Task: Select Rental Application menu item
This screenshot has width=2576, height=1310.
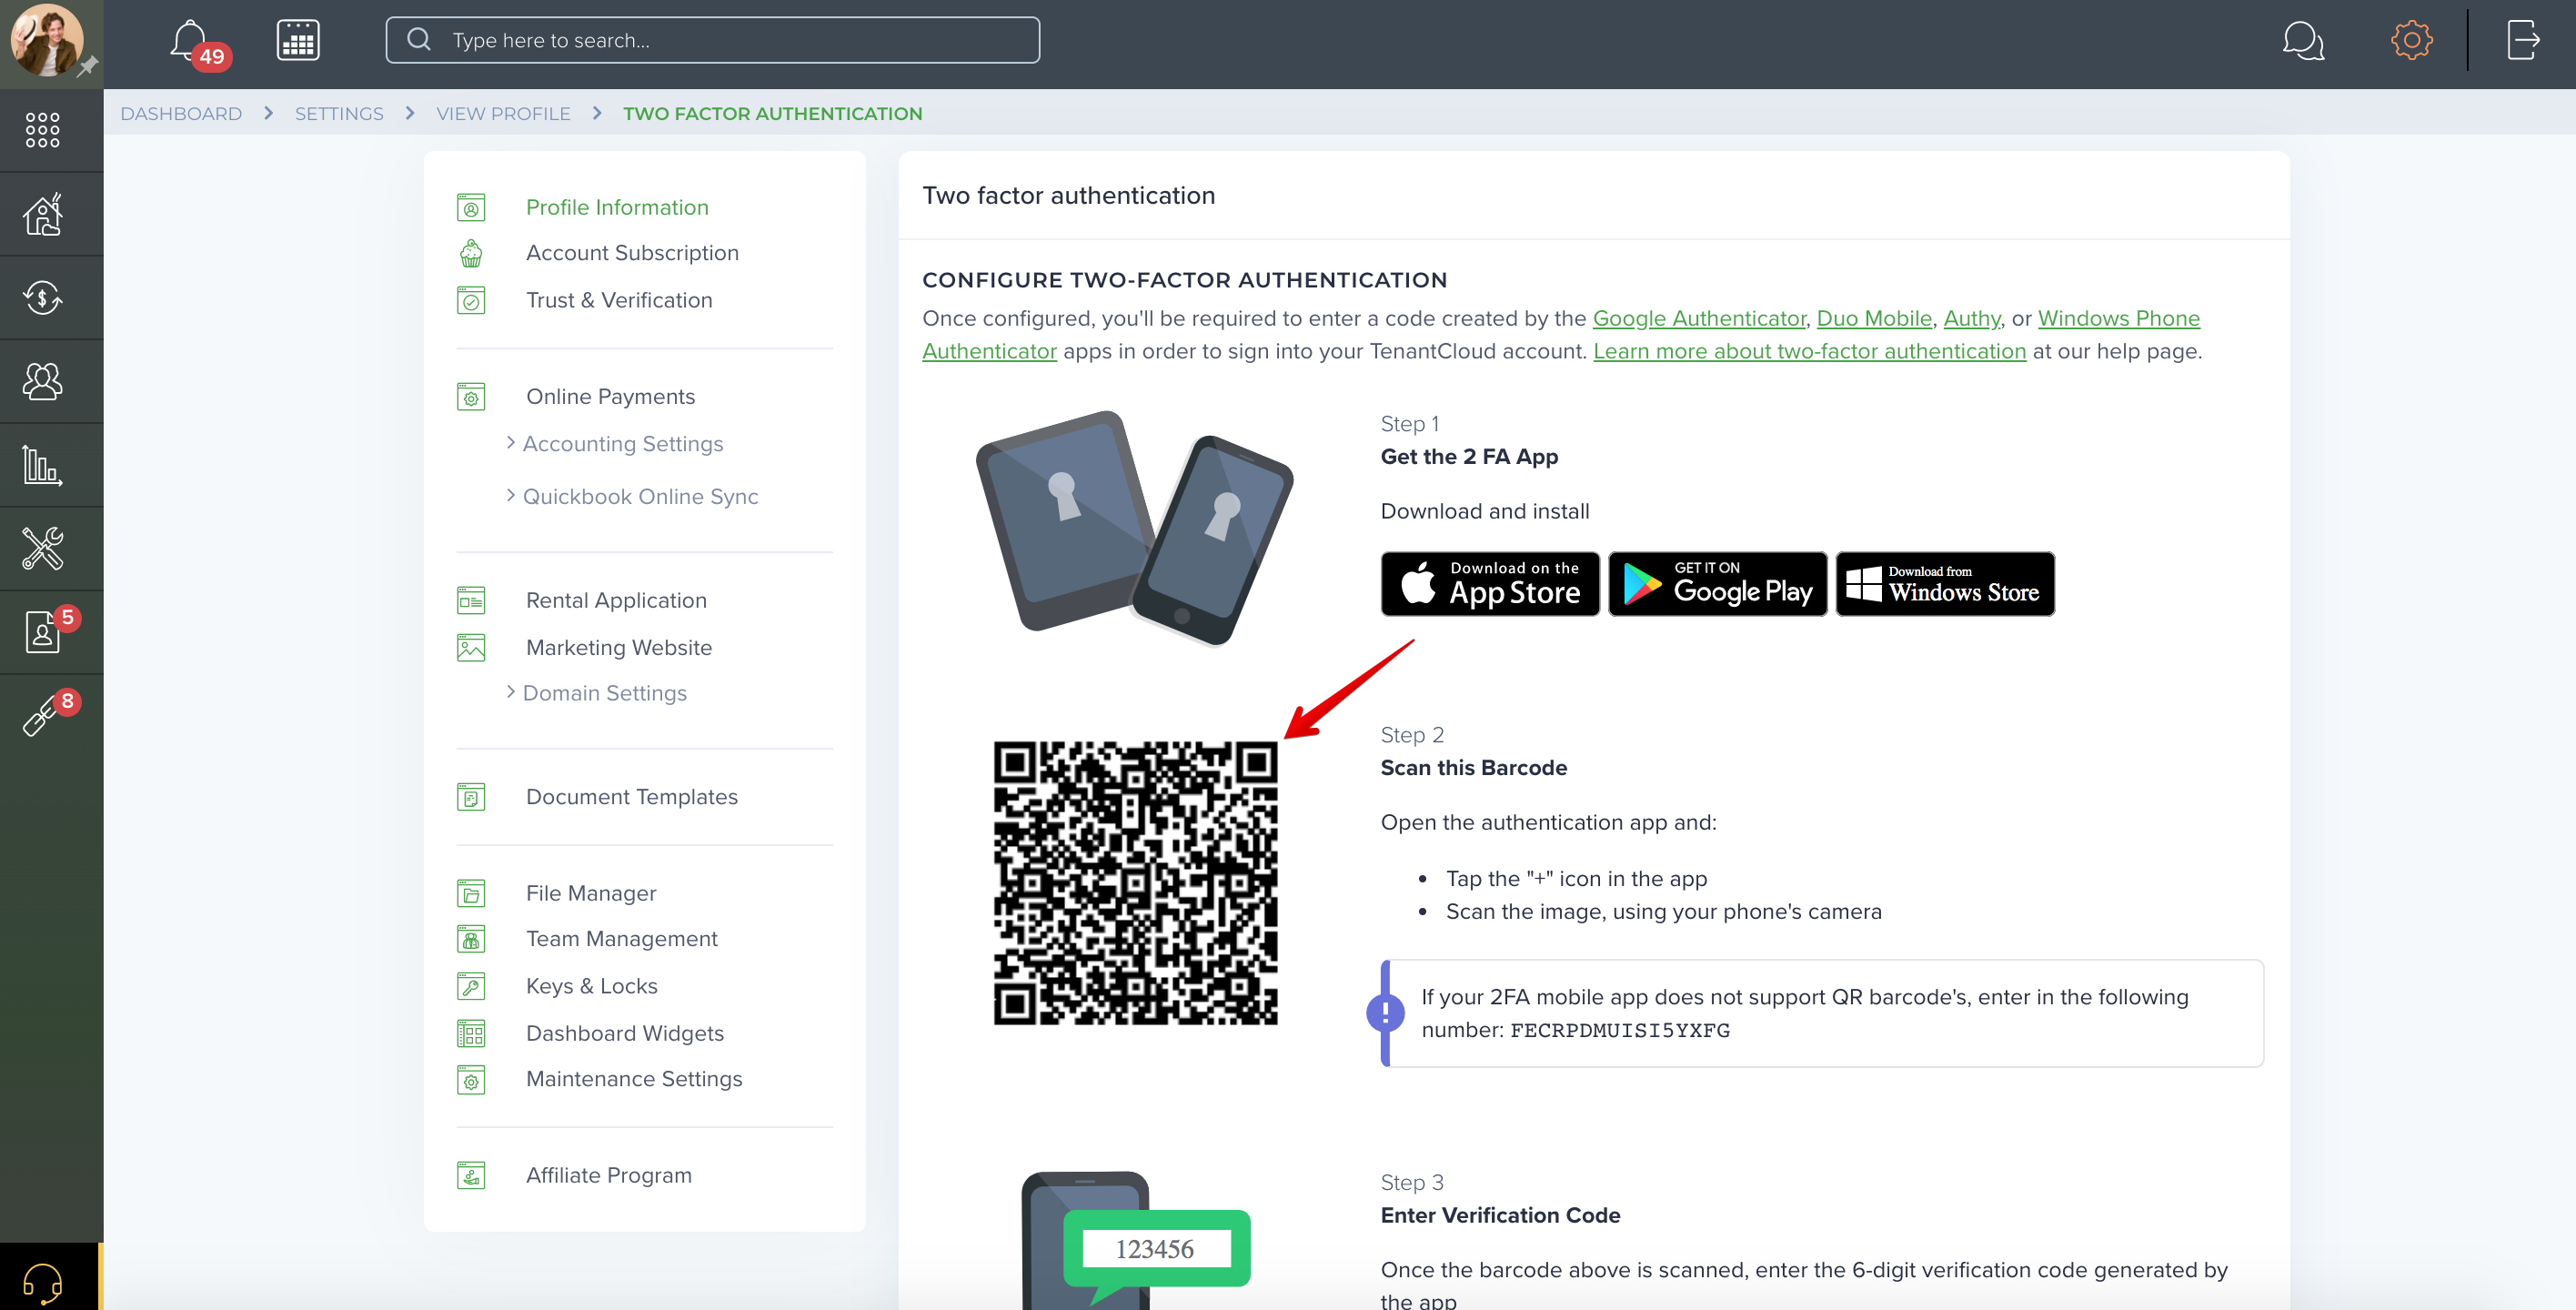Action: [616, 600]
